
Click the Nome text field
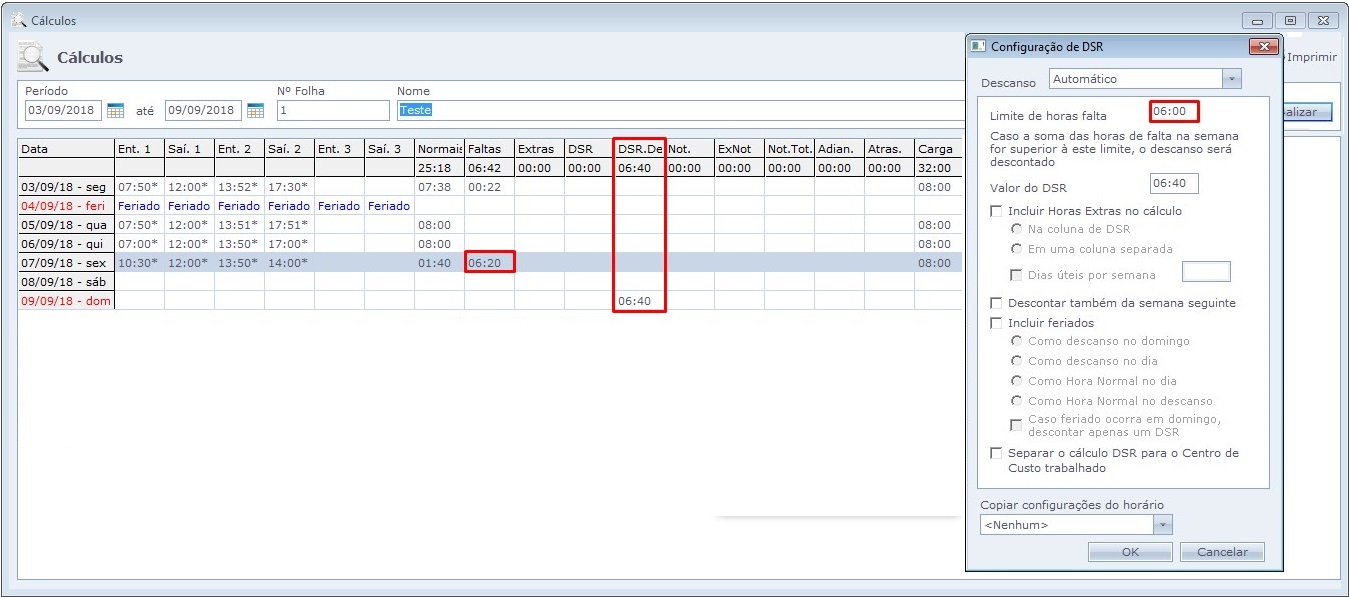(x=680, y=110)
